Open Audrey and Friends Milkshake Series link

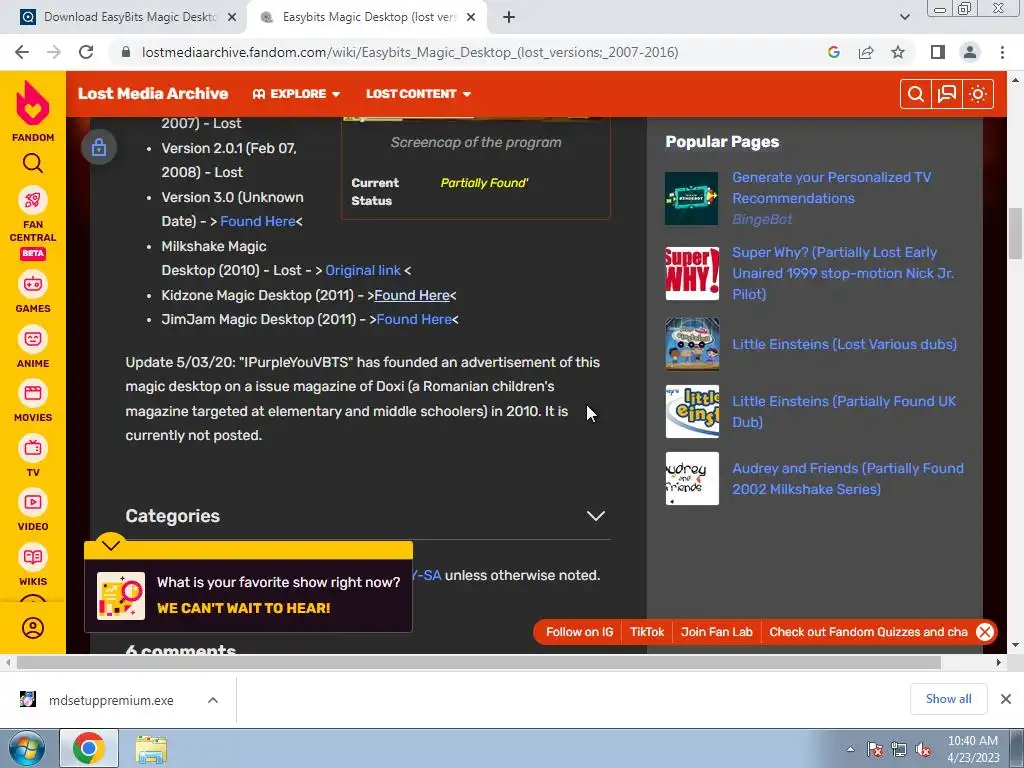coord(848,479)
